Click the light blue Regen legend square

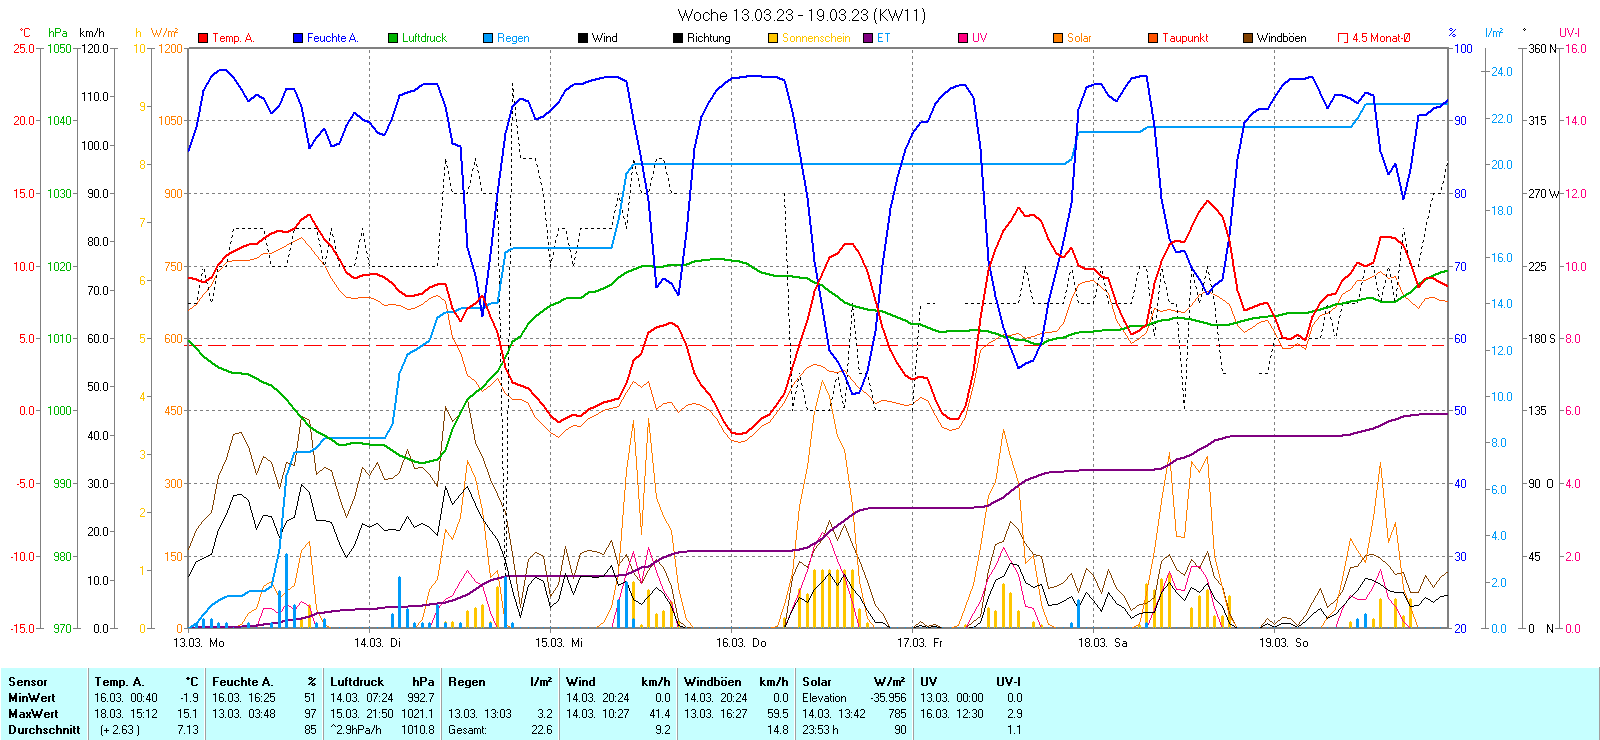488,38
